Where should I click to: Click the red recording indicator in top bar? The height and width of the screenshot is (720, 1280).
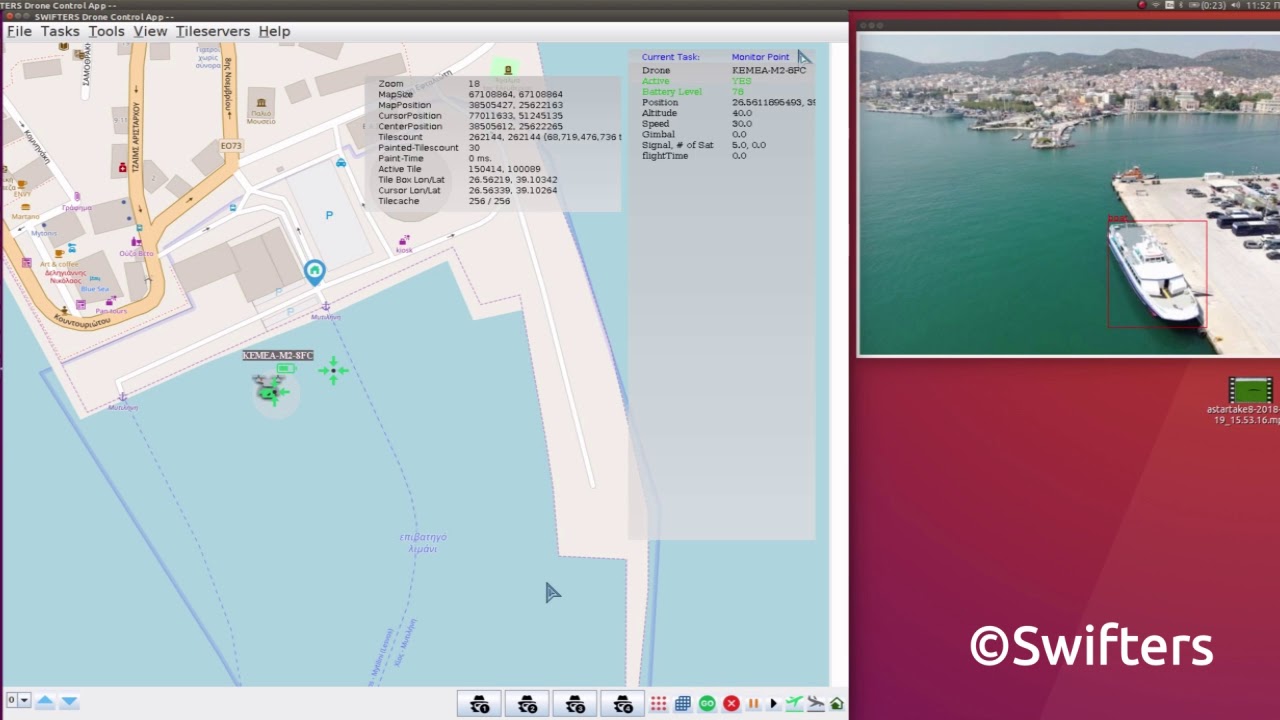coord(1141,5)
